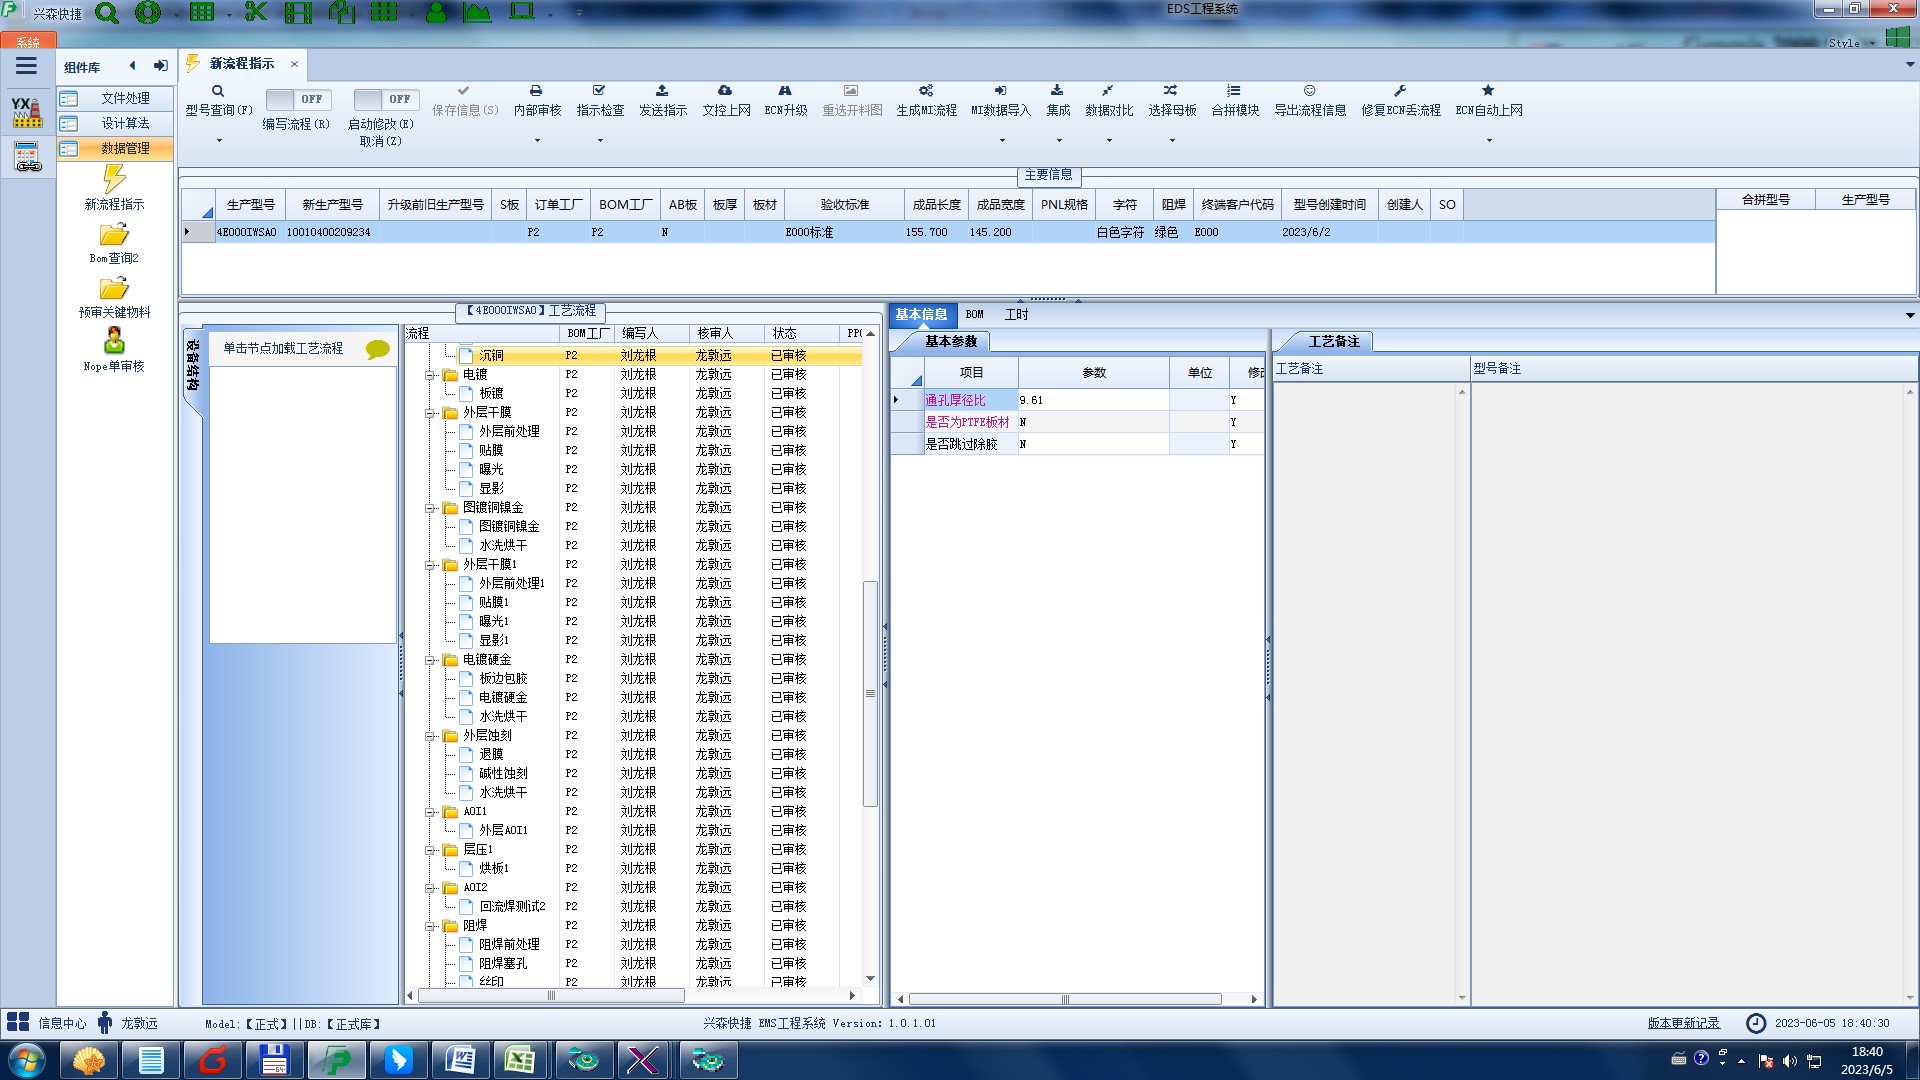Image resolution: width=1920 pixels, height=1080 pixels.
Task: Click 文控上网 cloud upload icon
Action: point(725,91)
